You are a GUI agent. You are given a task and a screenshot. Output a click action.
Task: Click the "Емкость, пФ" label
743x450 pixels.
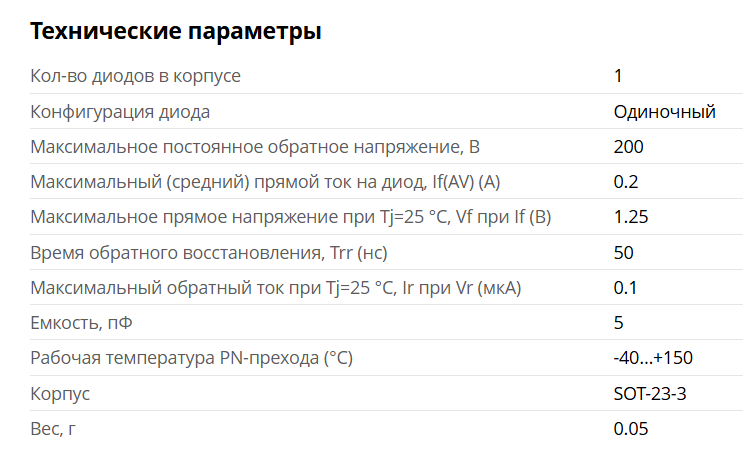pyautogui.click(x=81, y=323)
